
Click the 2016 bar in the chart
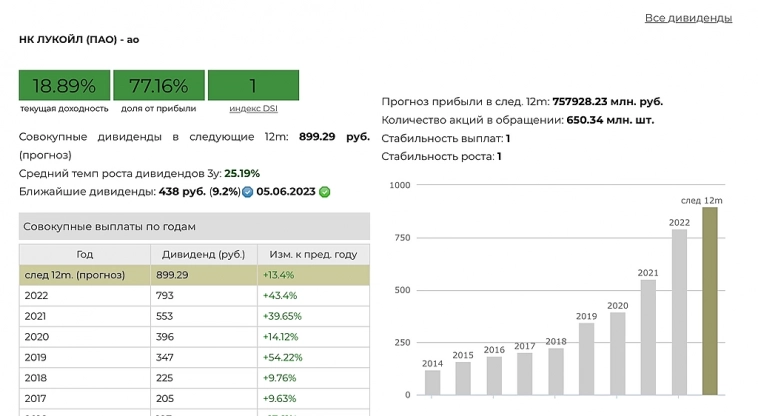point(494,375)
